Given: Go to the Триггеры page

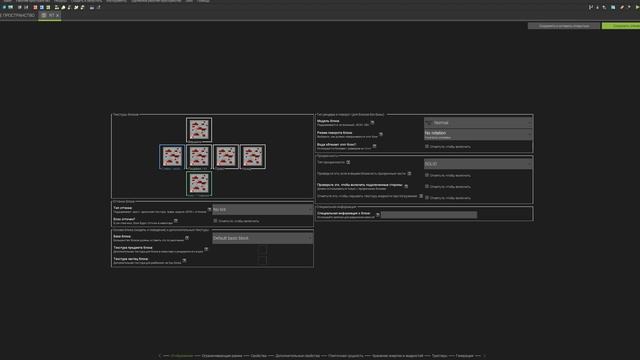Looking at the screenshot, I should point(439,356).
